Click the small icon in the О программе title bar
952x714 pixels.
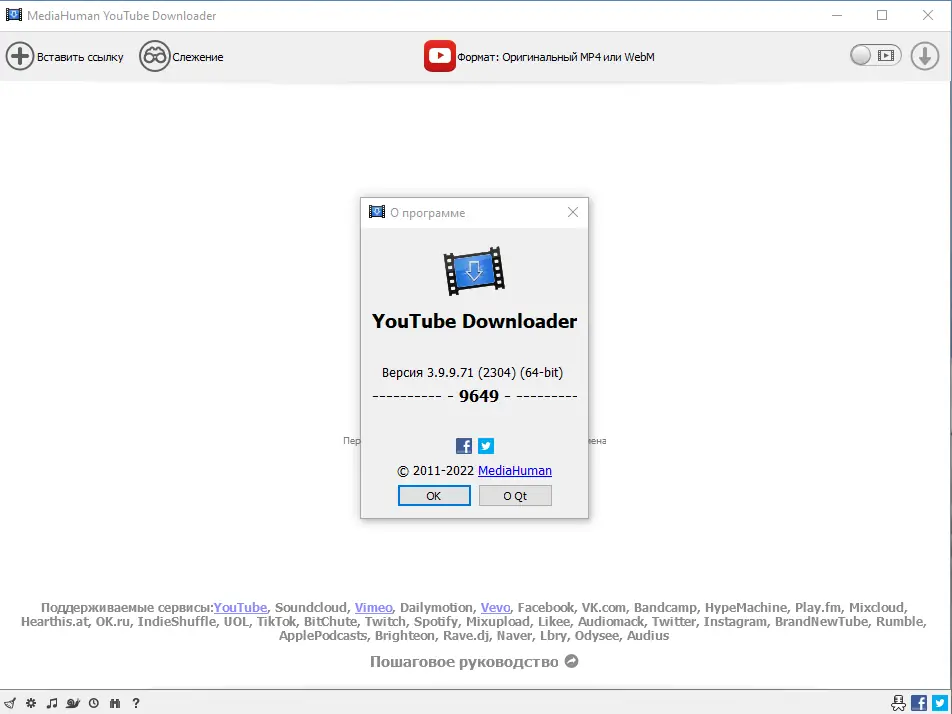(376, 212)
